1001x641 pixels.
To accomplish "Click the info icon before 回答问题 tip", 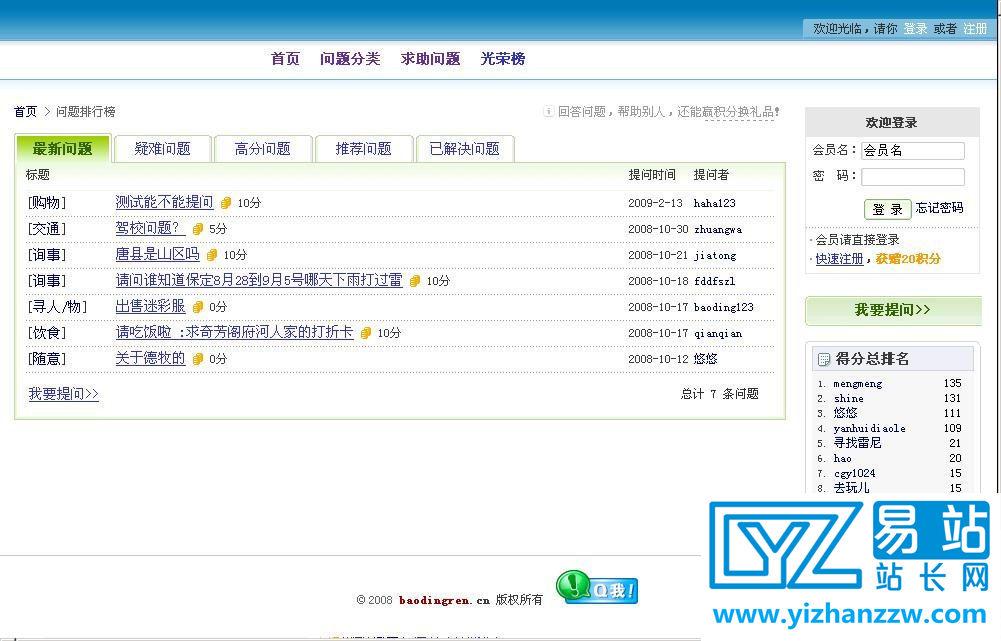I will point(548,112).
